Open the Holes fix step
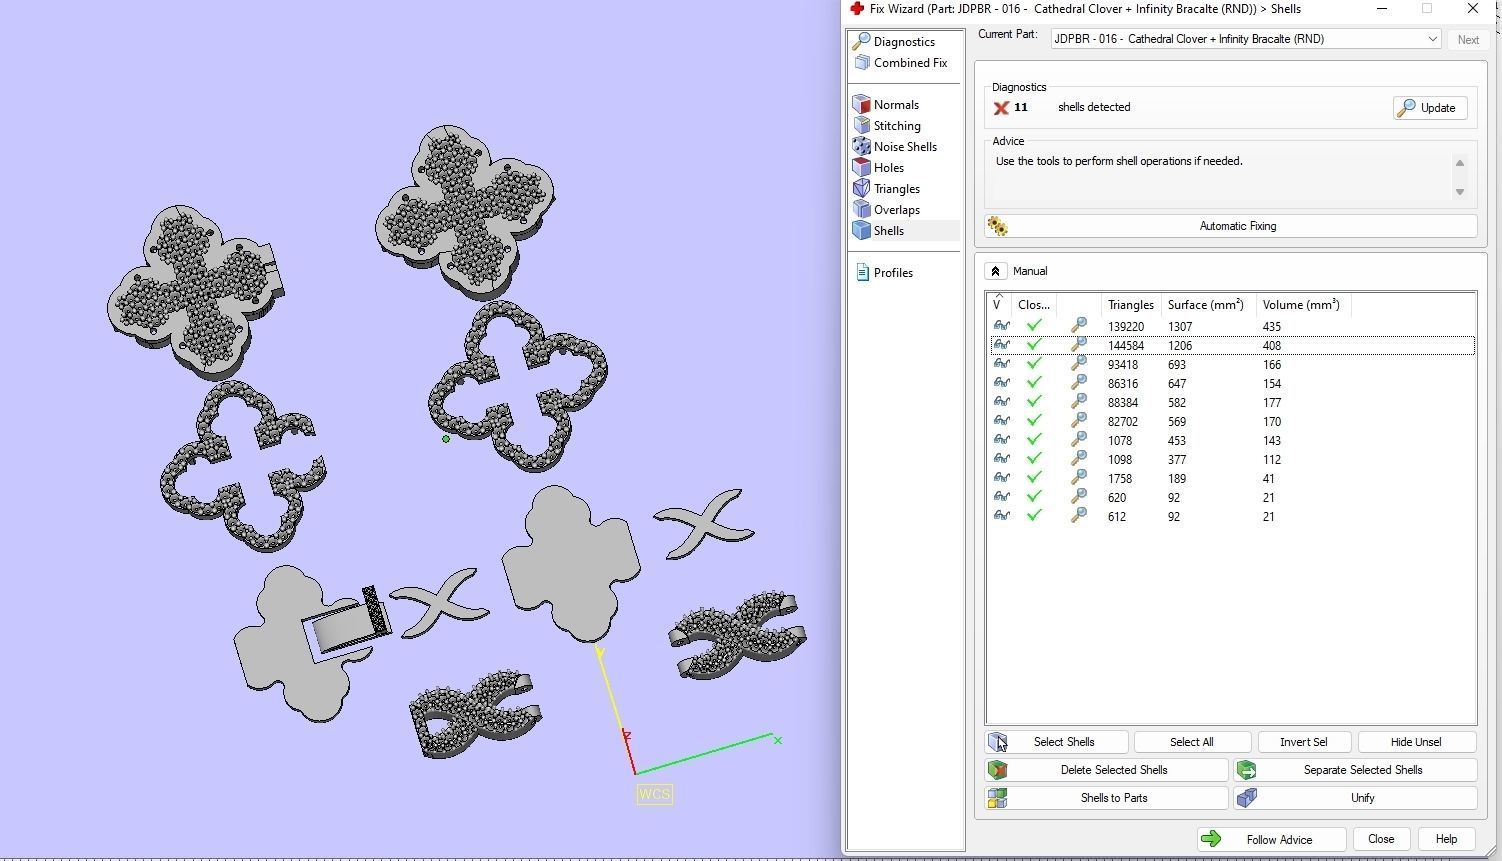The image size is (1502, 861). click(888, 168)
